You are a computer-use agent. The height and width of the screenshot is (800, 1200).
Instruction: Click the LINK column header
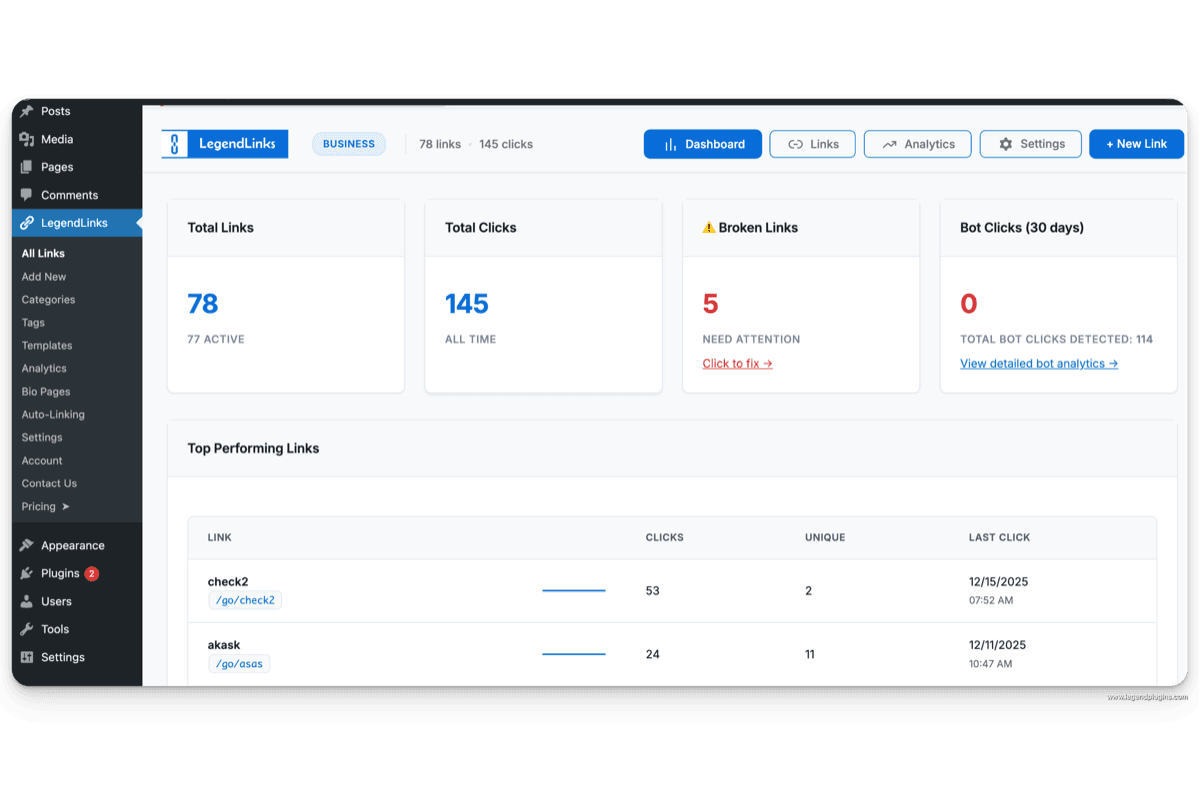tap(220, 537)
